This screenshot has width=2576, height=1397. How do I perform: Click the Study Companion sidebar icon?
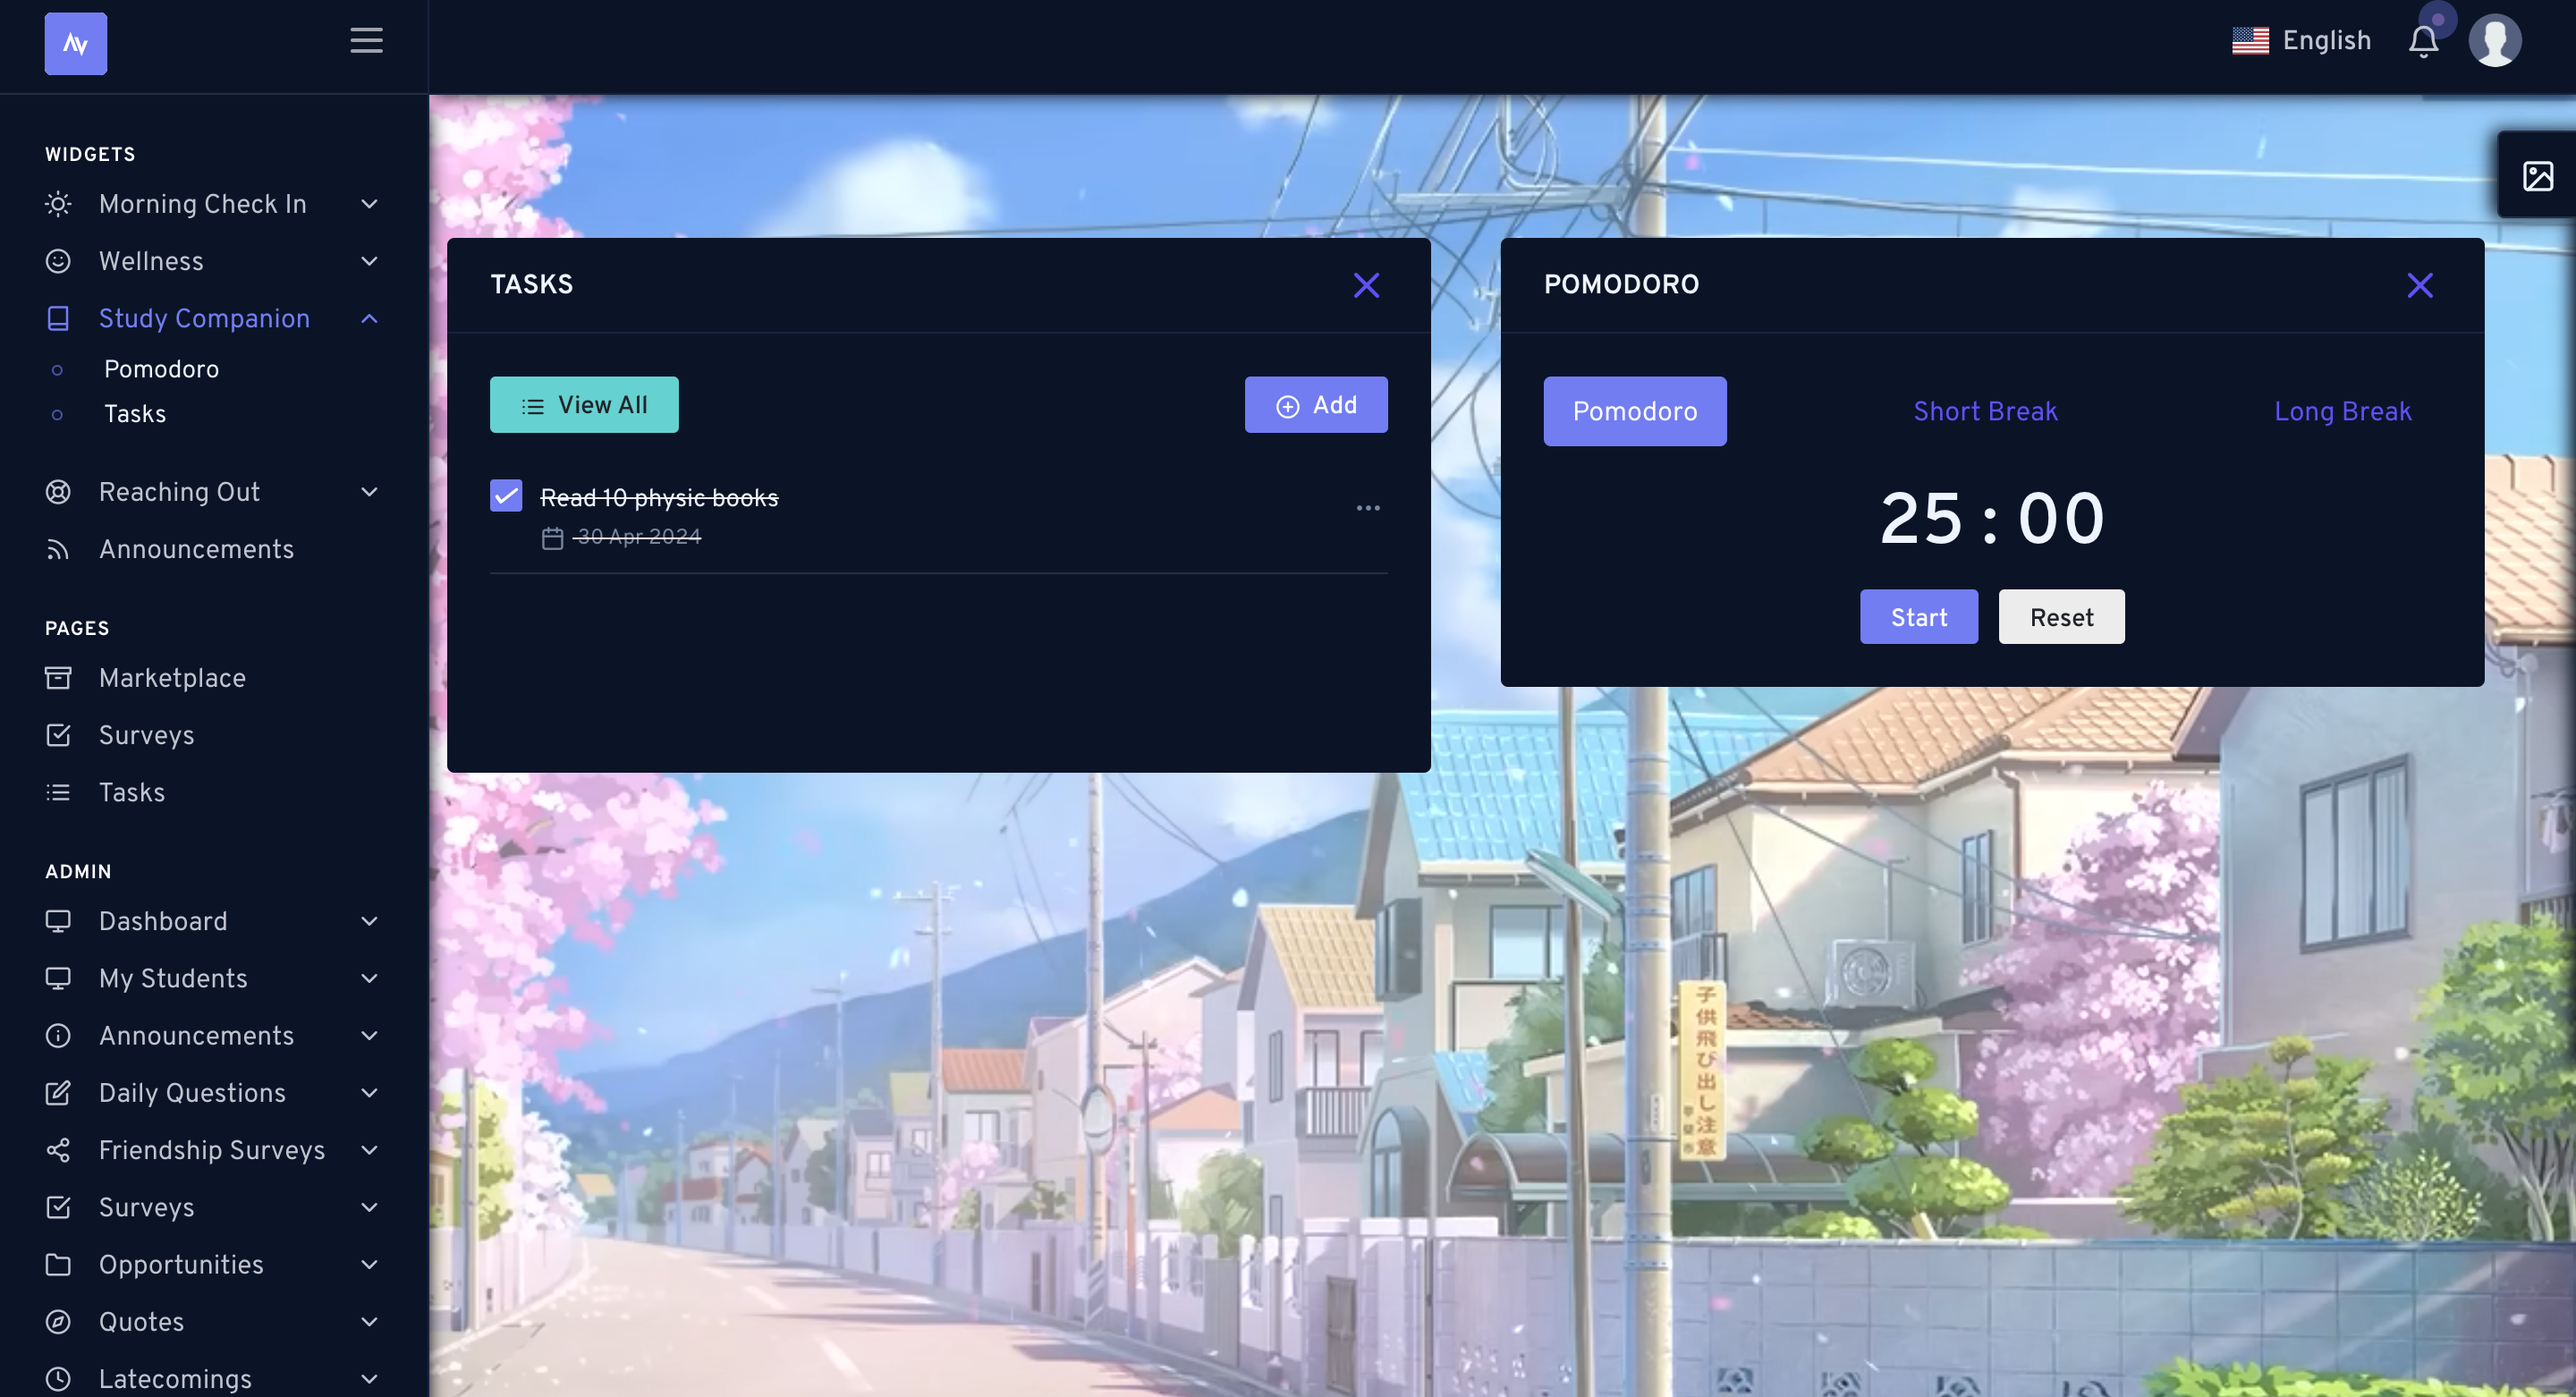click(58, 318)
